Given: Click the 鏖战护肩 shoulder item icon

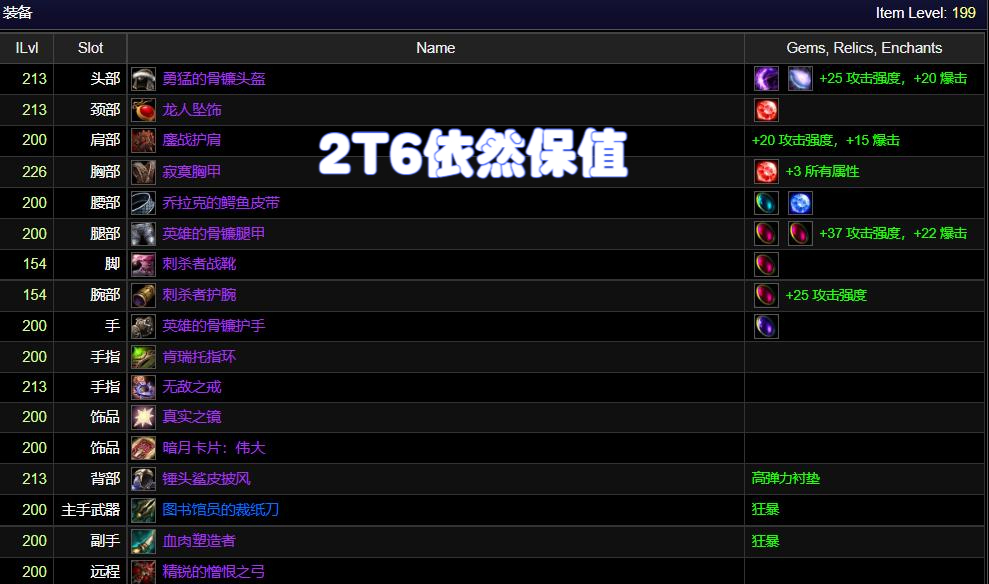Looking at the screenshot, I should (x=143, y=140).
